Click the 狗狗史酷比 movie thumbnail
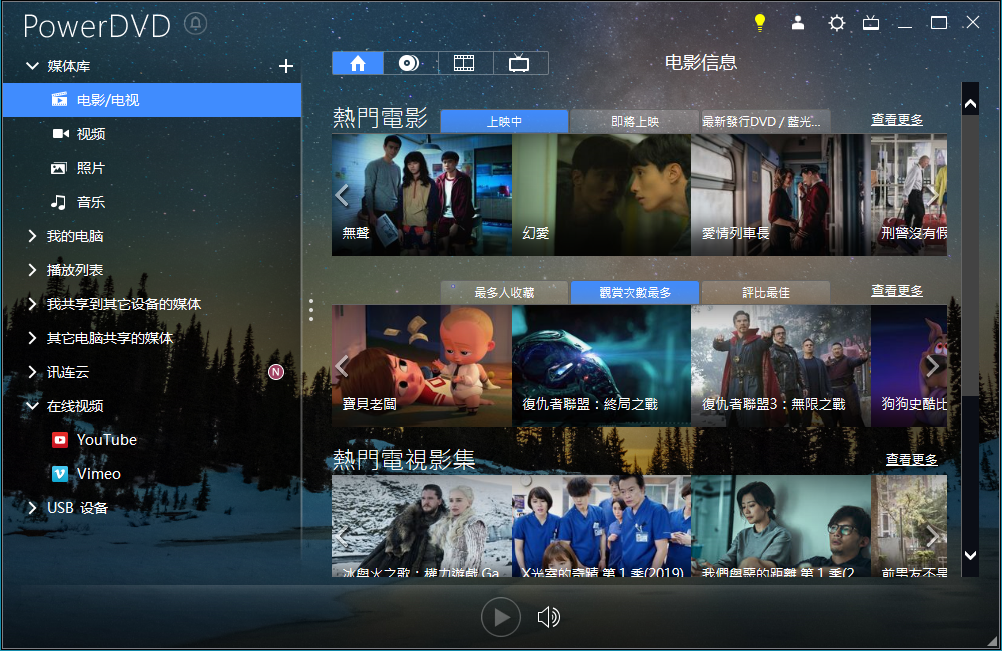This screenshot has height=651, width=1002. click(909, 365)
